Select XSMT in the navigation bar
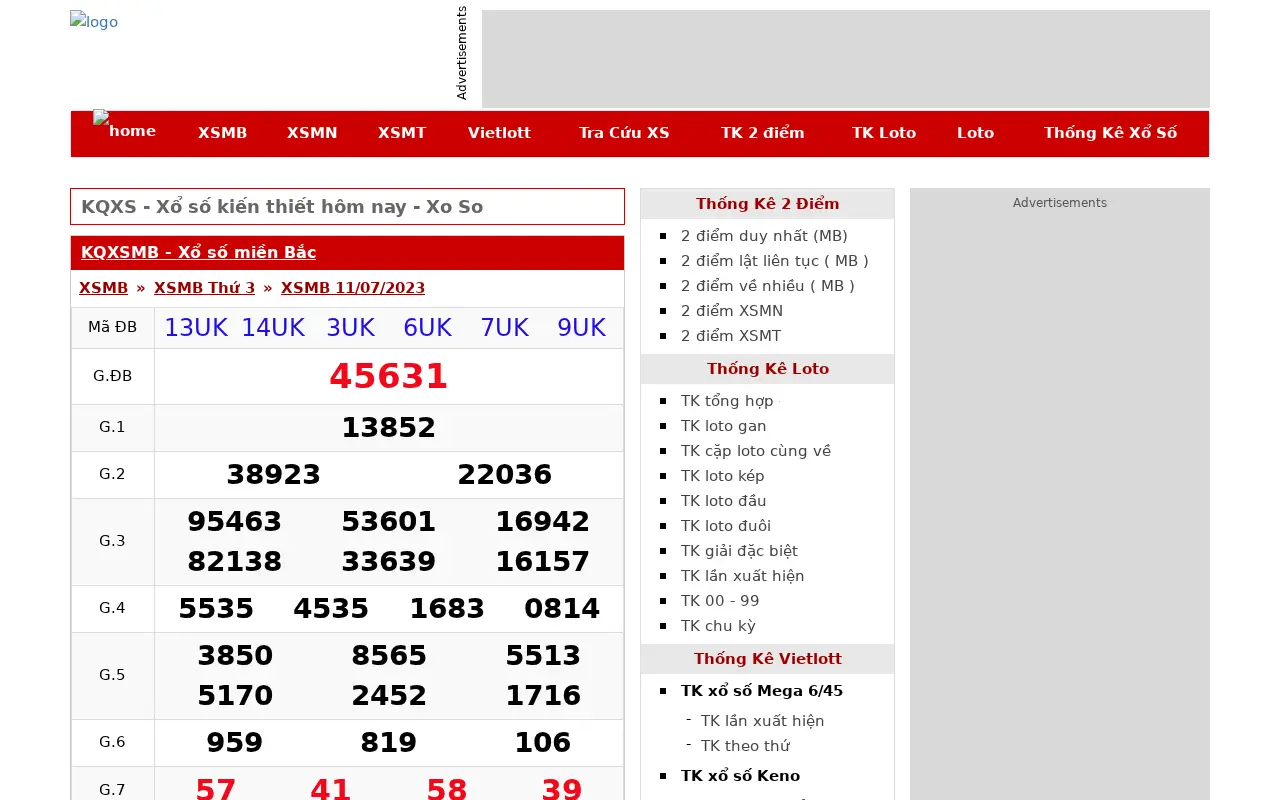This screenshot has height=800, width=1280. point(402,133)
